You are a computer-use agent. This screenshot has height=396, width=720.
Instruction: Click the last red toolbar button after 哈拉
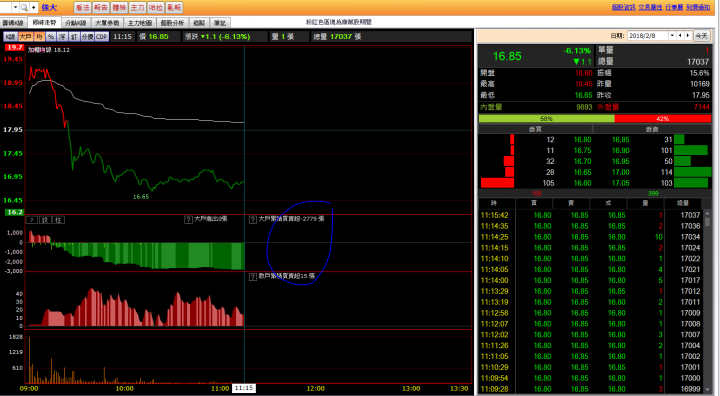click(174, 7)
